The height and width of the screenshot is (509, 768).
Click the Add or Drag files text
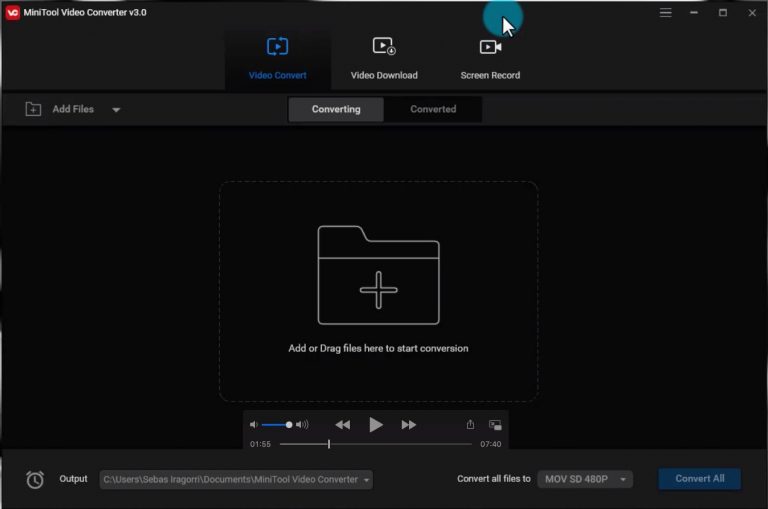point(378,348)
